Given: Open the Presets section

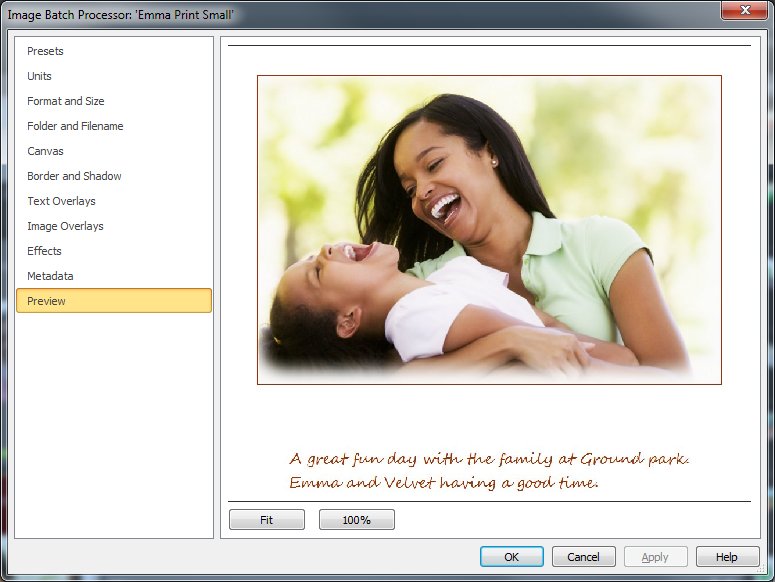Looking at the screenshot, I should tap(45, 51).
